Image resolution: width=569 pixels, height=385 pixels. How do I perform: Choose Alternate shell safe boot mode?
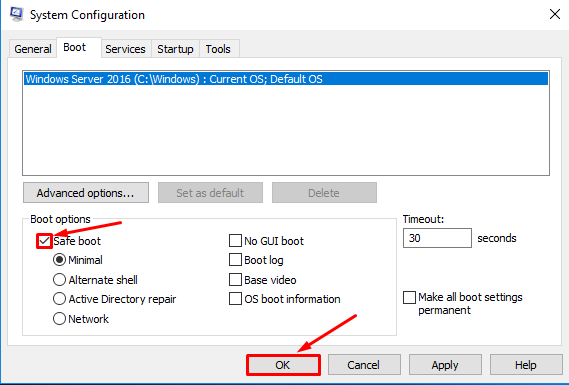pos(59,280)
